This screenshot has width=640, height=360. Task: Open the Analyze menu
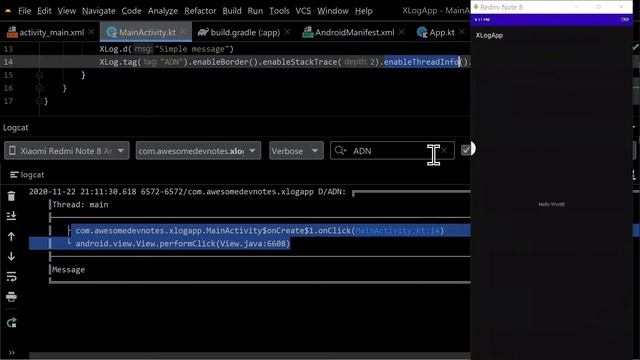162,11
